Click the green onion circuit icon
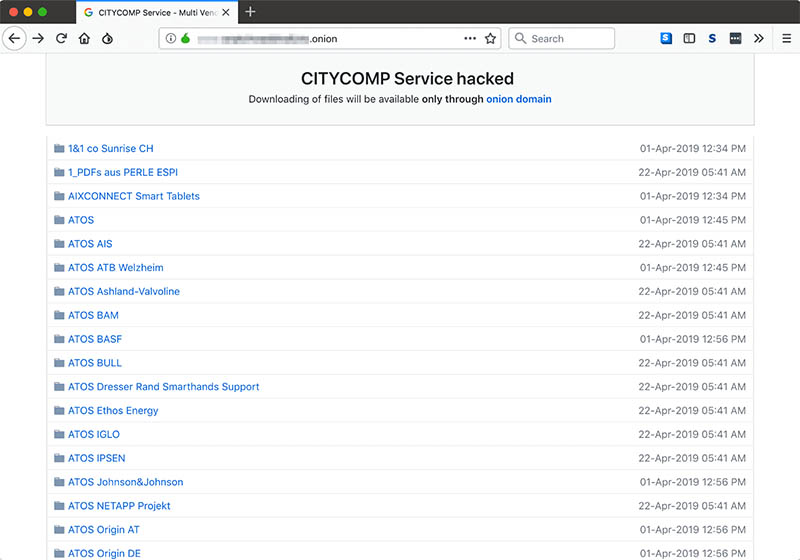800x560 pixels. pyautogui.click(x=185, y=38)
